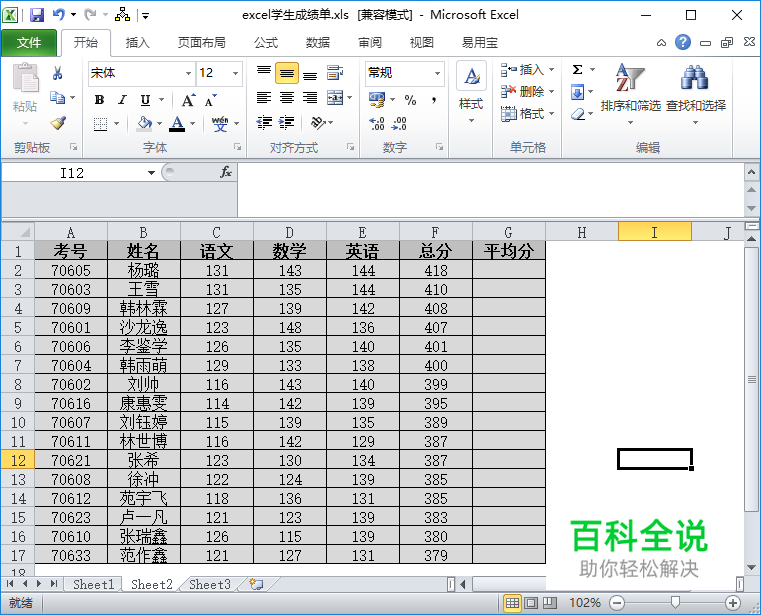Open the font size 12 dropdown
Screen dimensions: 761x615
[235, 73]
